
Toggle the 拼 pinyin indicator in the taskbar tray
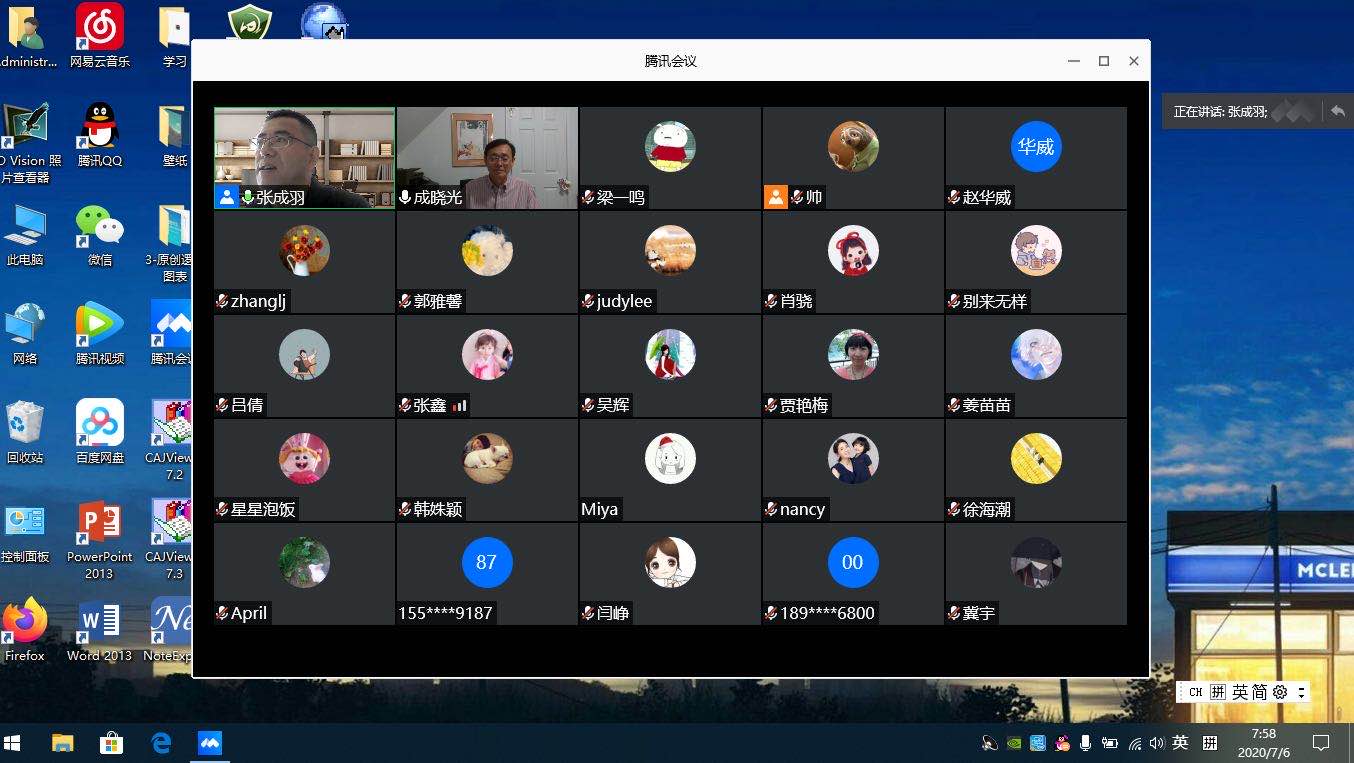(x=1210, y=743)
